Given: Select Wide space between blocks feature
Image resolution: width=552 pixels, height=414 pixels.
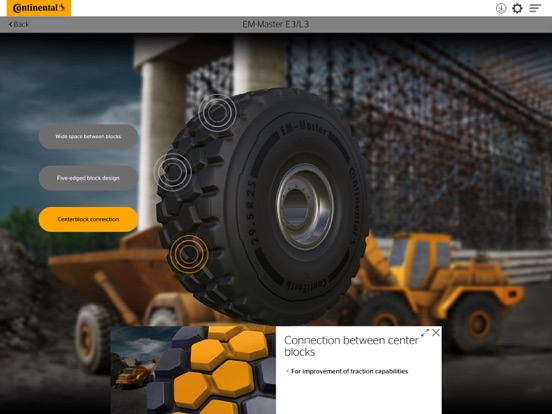Looking at the screenshot, I should (x=88, y=136).
